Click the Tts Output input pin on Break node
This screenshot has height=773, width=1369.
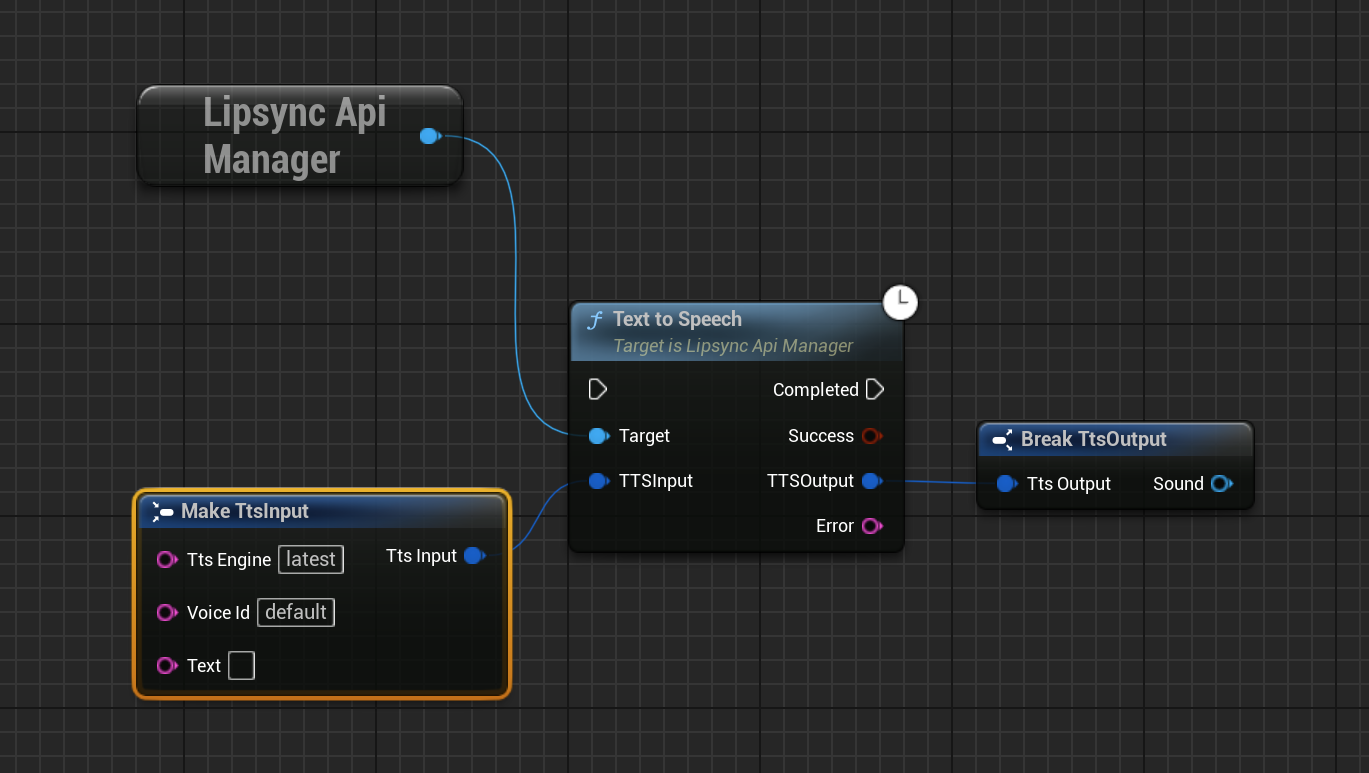click(x=1006, y=484)
